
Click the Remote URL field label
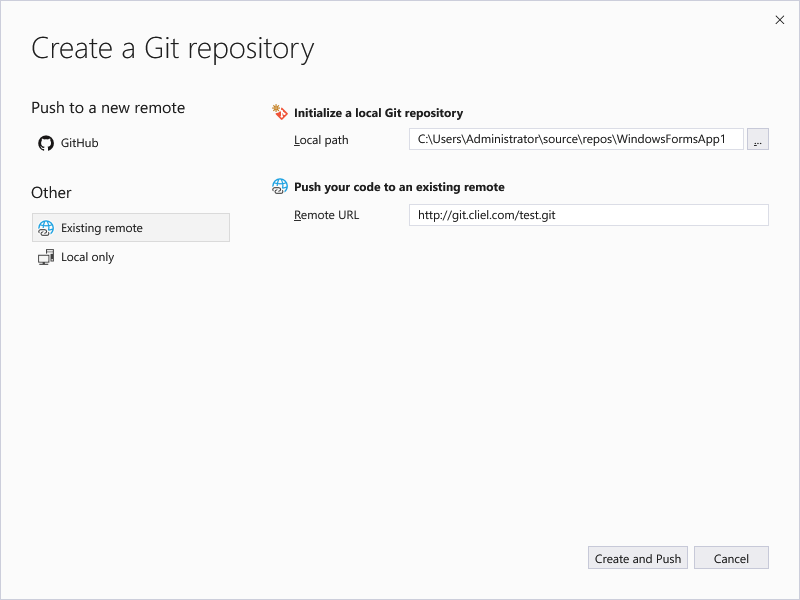pyautogui.click(x=327, y=215)
